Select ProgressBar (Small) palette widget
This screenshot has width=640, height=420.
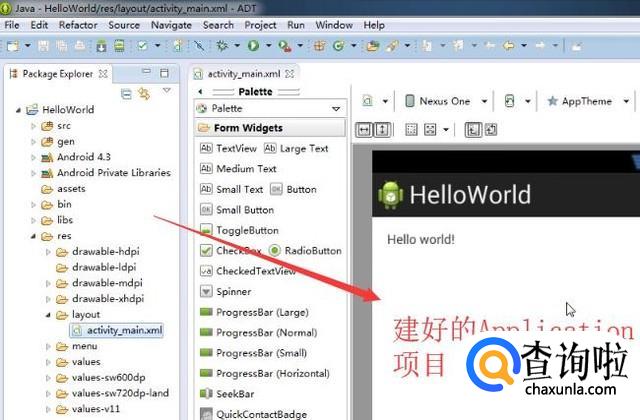click(253, 353)
